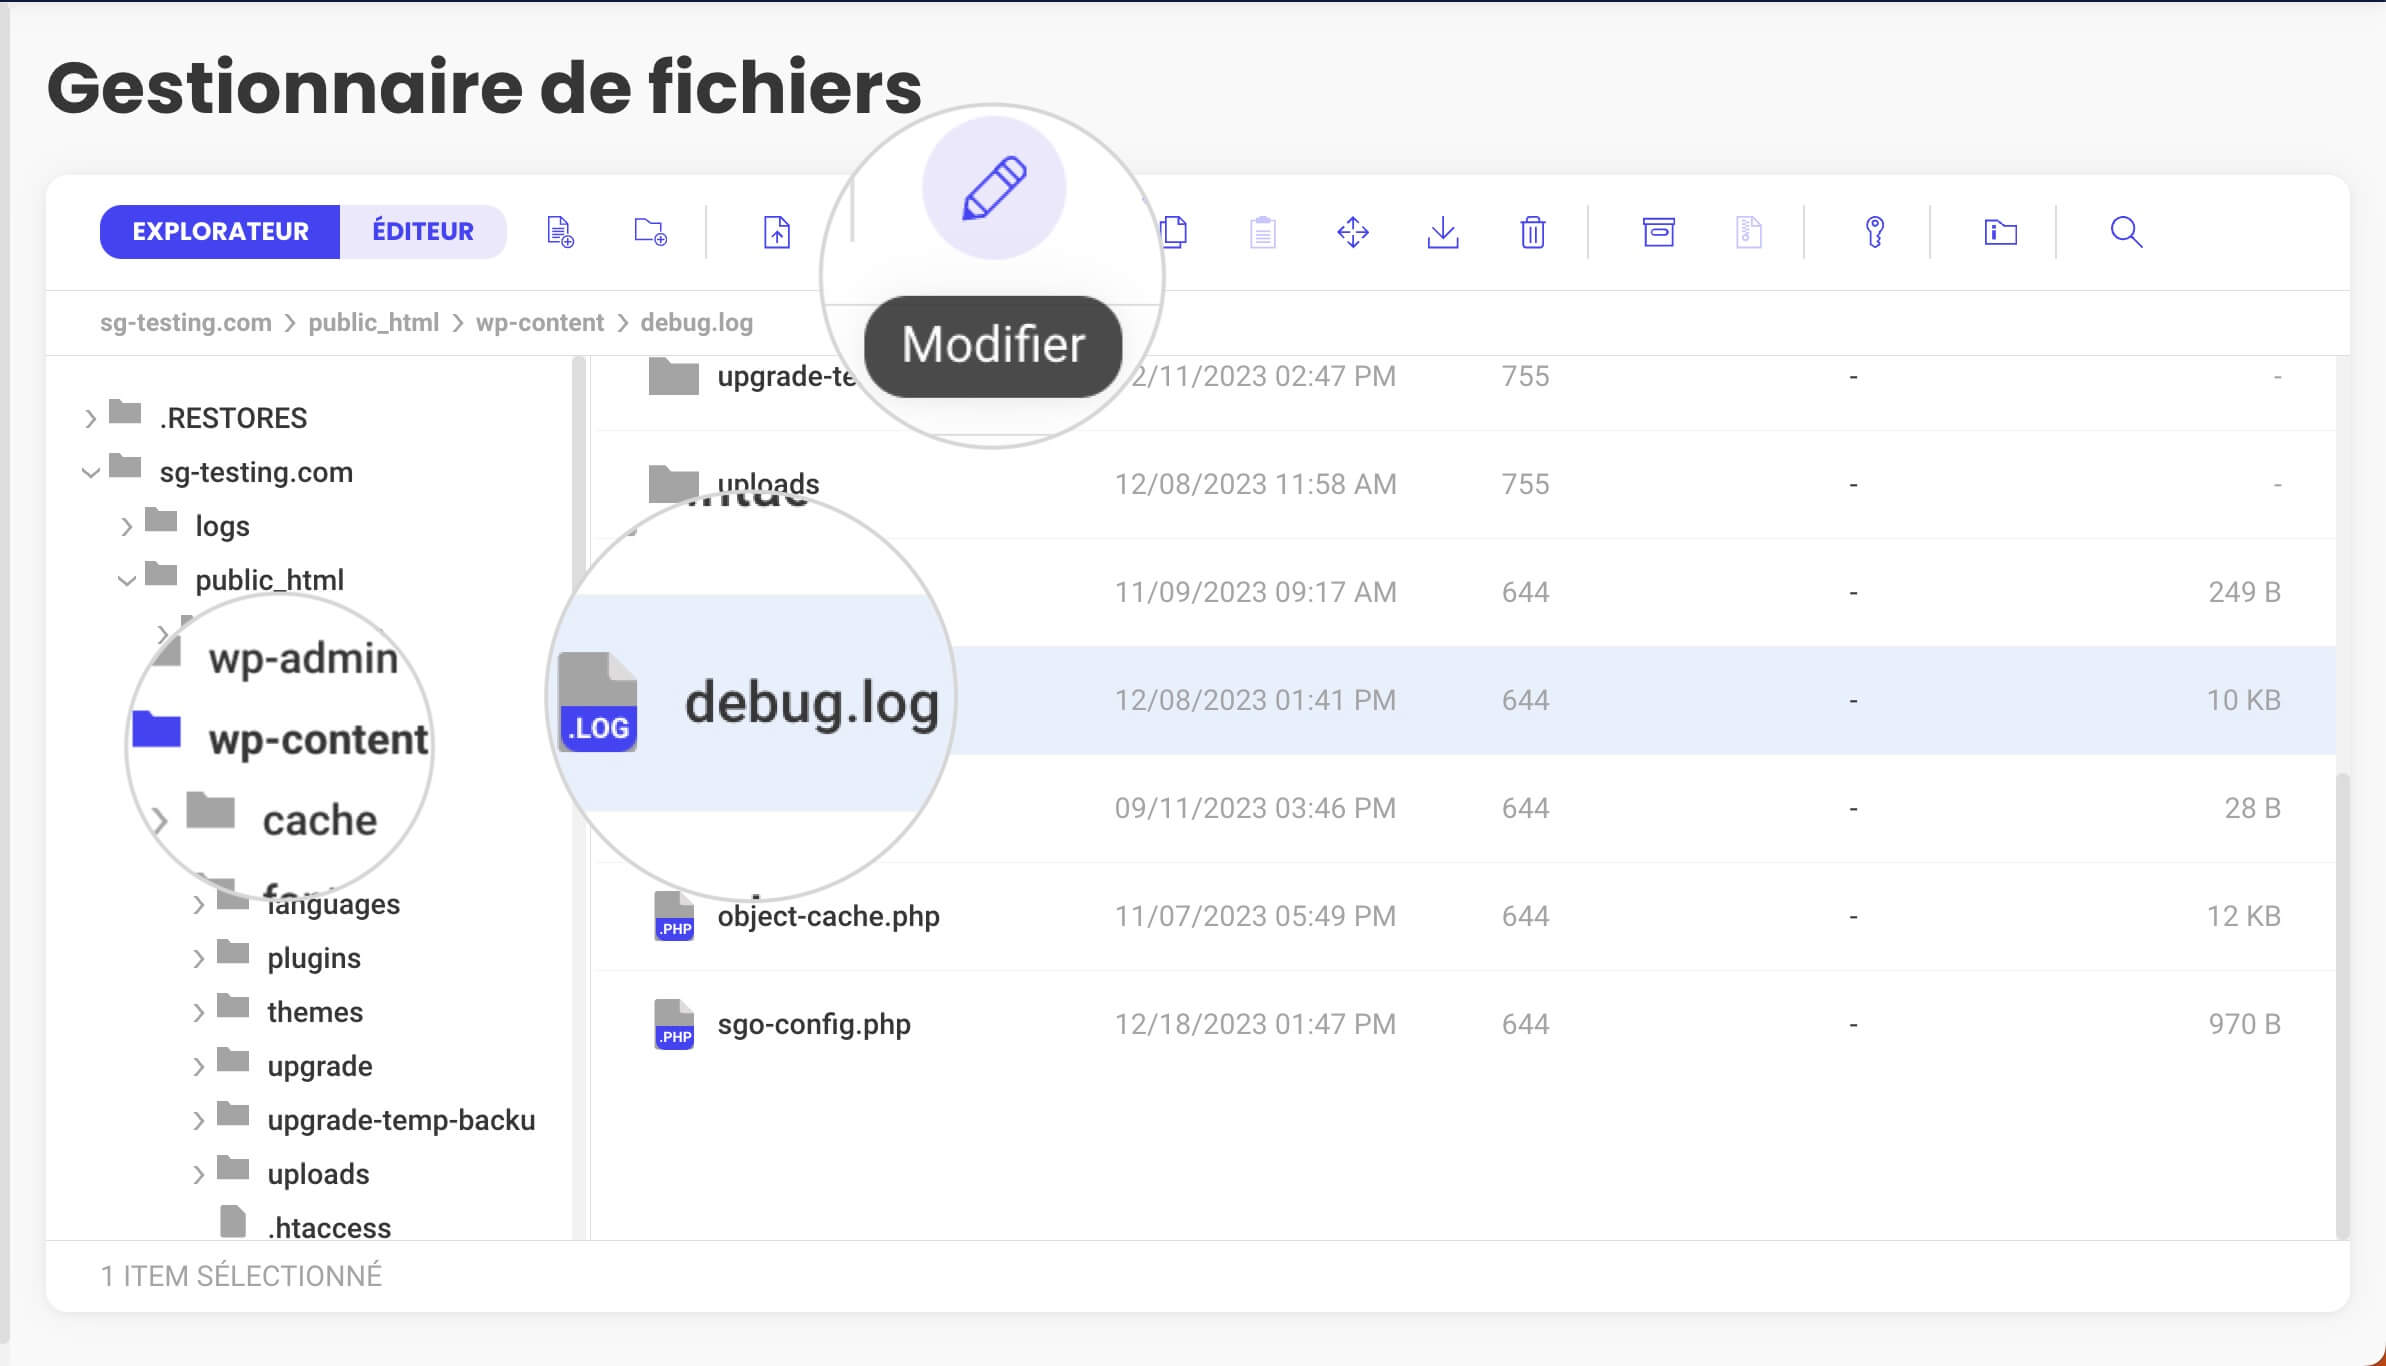2386x1366 pixels.
Task: Click the copy icon in toolbar
Action: click(1175, 232)
